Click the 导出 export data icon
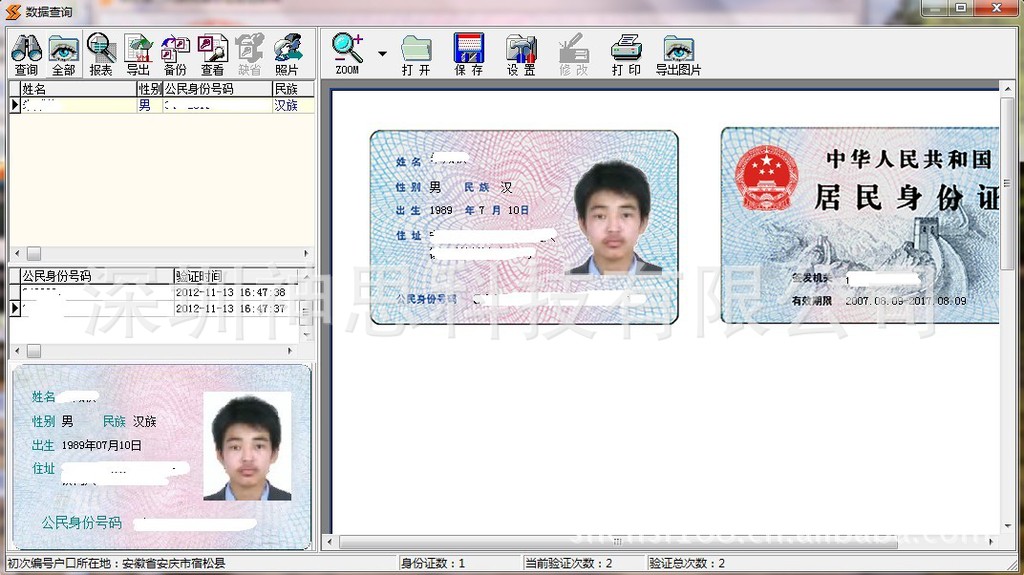The height and width of the screenshot is (575, 1024). [x=138, y=54]
